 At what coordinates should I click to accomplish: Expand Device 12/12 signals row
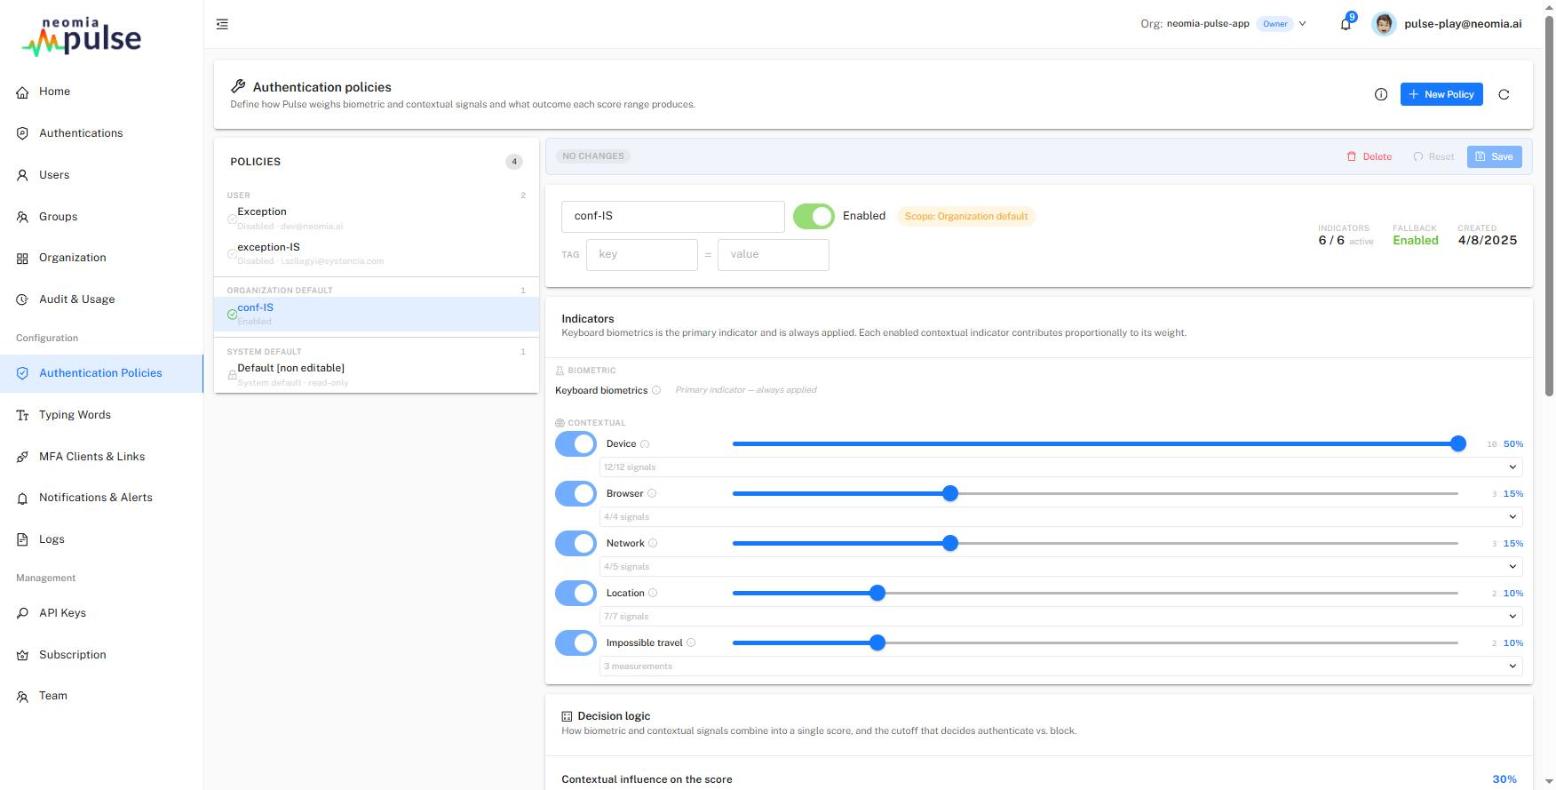1061,467
